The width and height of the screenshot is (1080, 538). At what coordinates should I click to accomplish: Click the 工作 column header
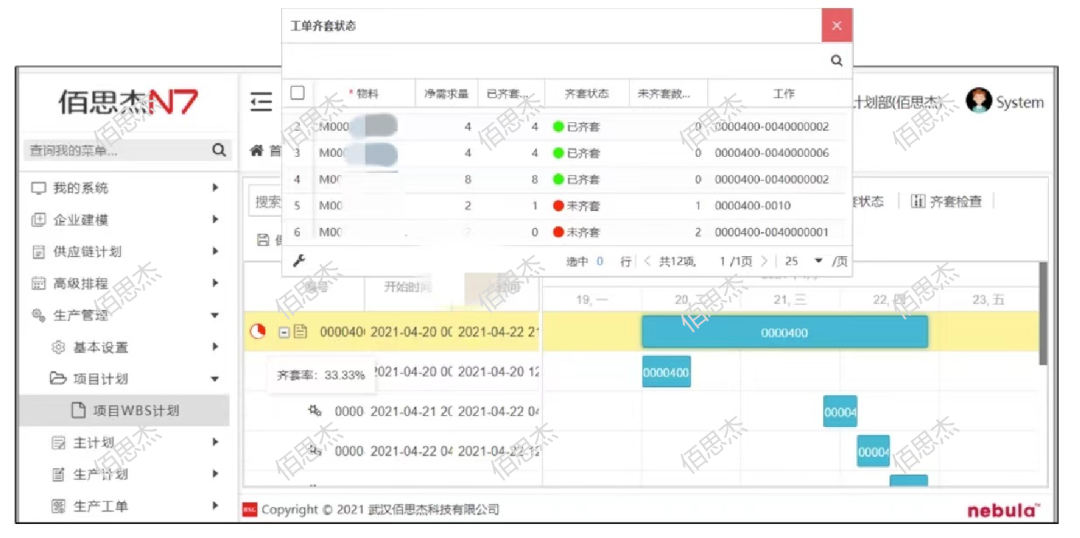tap(784, 94)
